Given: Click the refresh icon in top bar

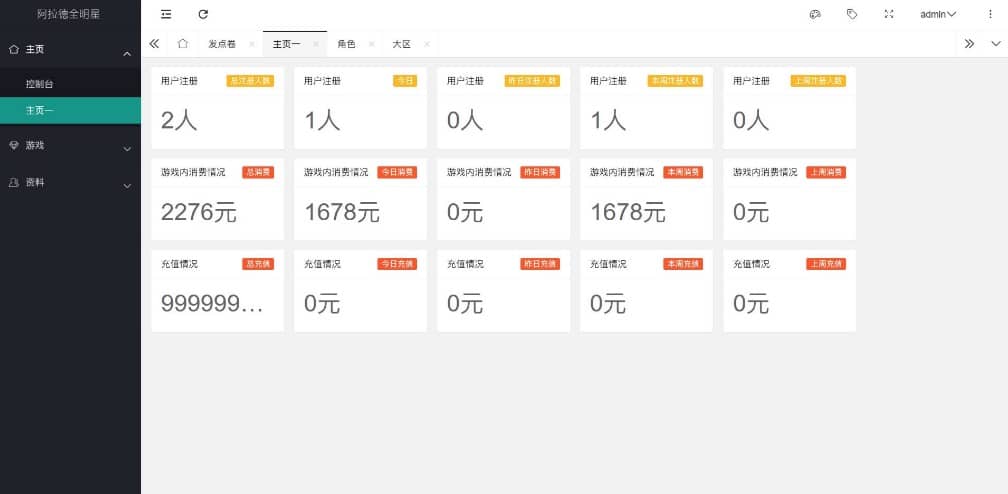Looking at the screenshot, I should pyautogui.click(x=203, y=14).
